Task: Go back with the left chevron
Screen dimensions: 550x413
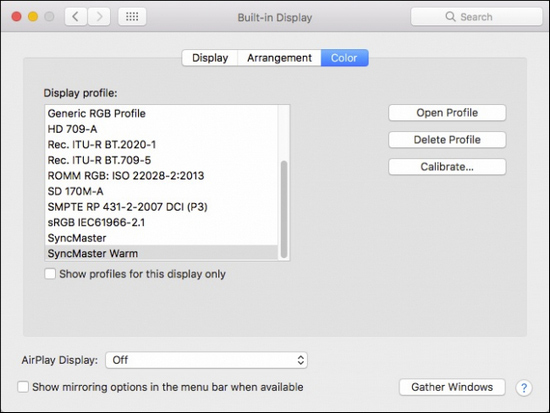Action: (x=76, y=16)
